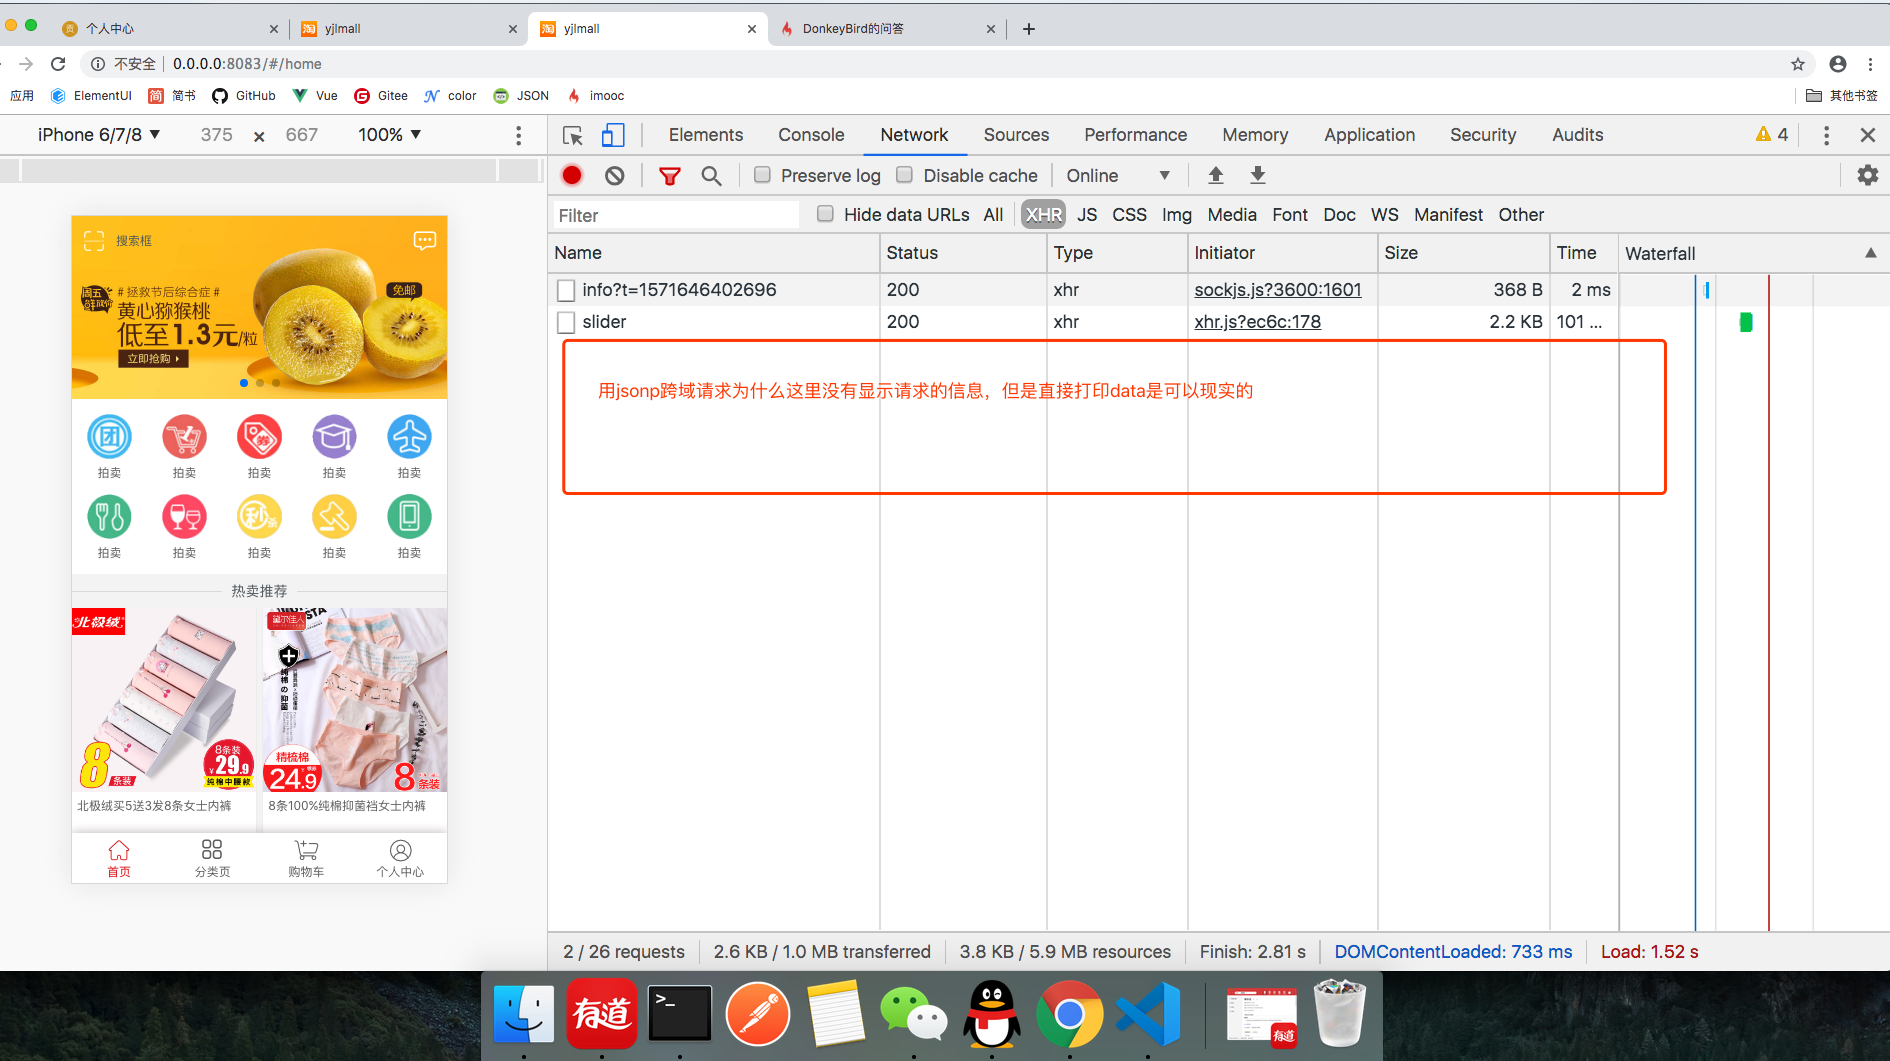The height and width of the screenshot is (1061, 1890).
Task: Open the Online throttling dropdown
Action: point(1117,176)
